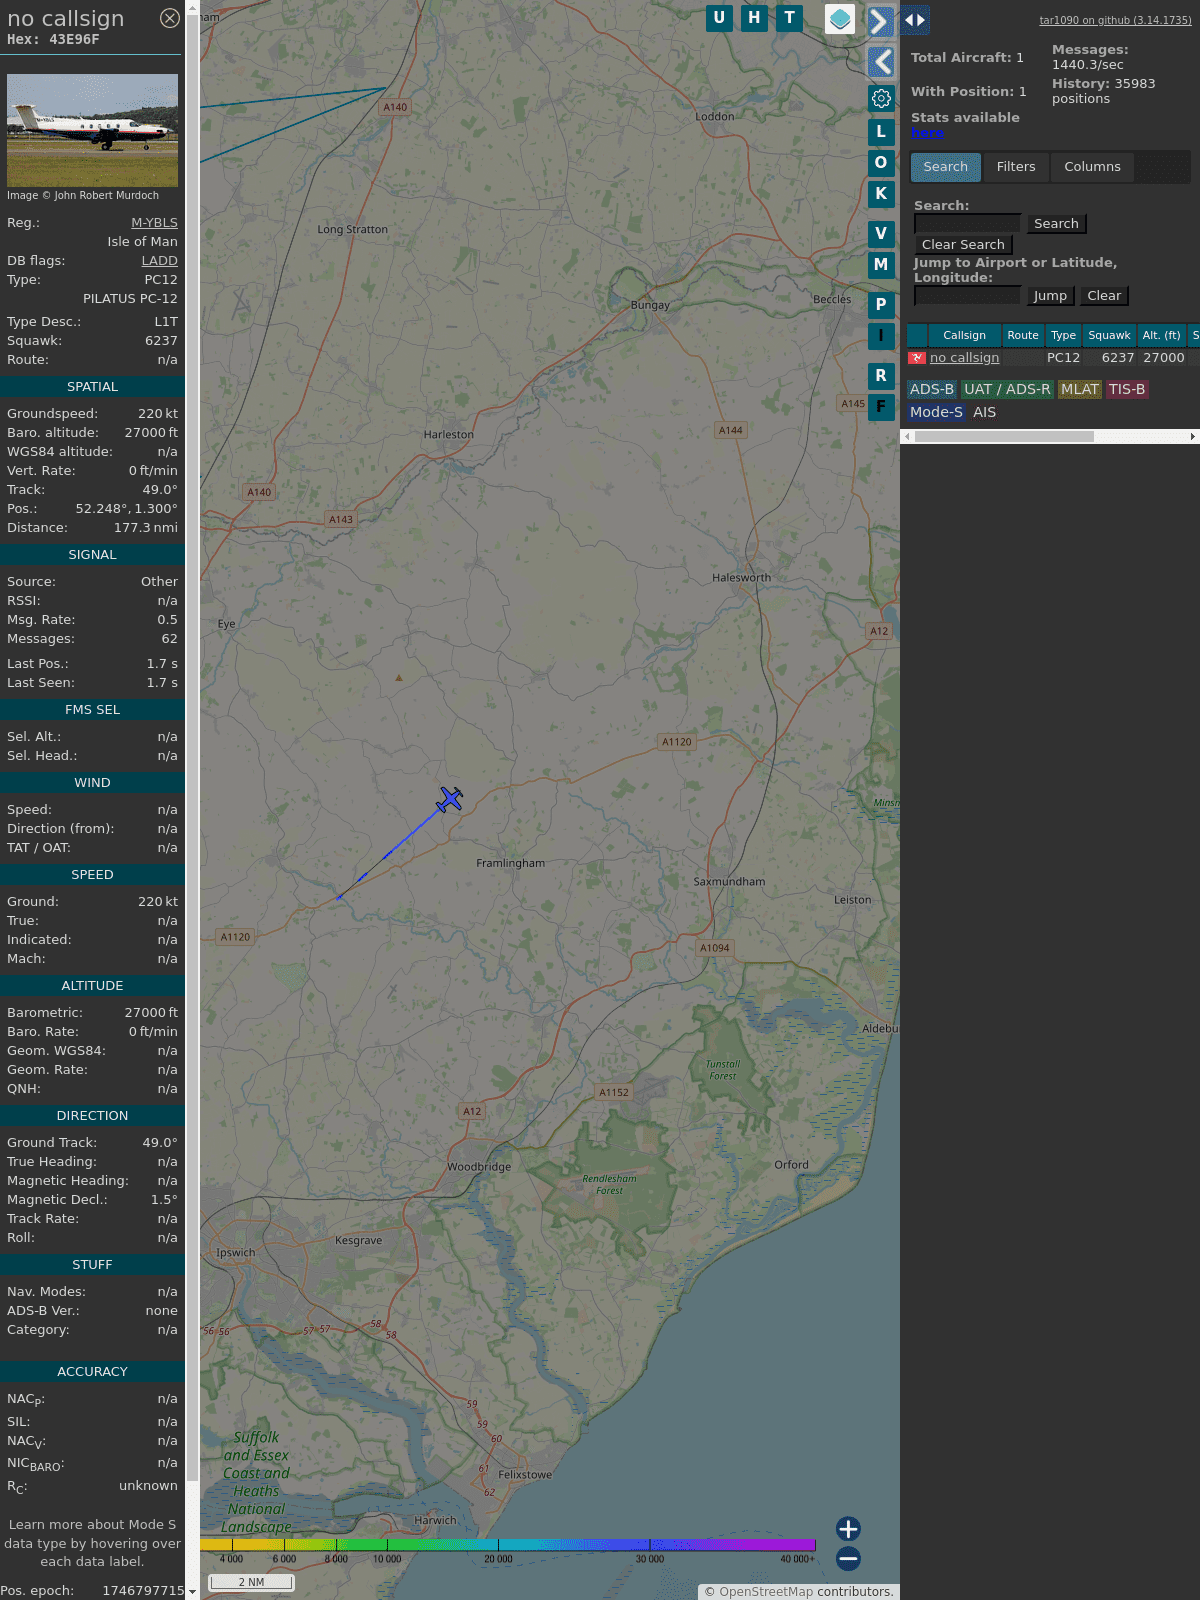Toggle sidebar width with double-arrow icon

point(914,20)
